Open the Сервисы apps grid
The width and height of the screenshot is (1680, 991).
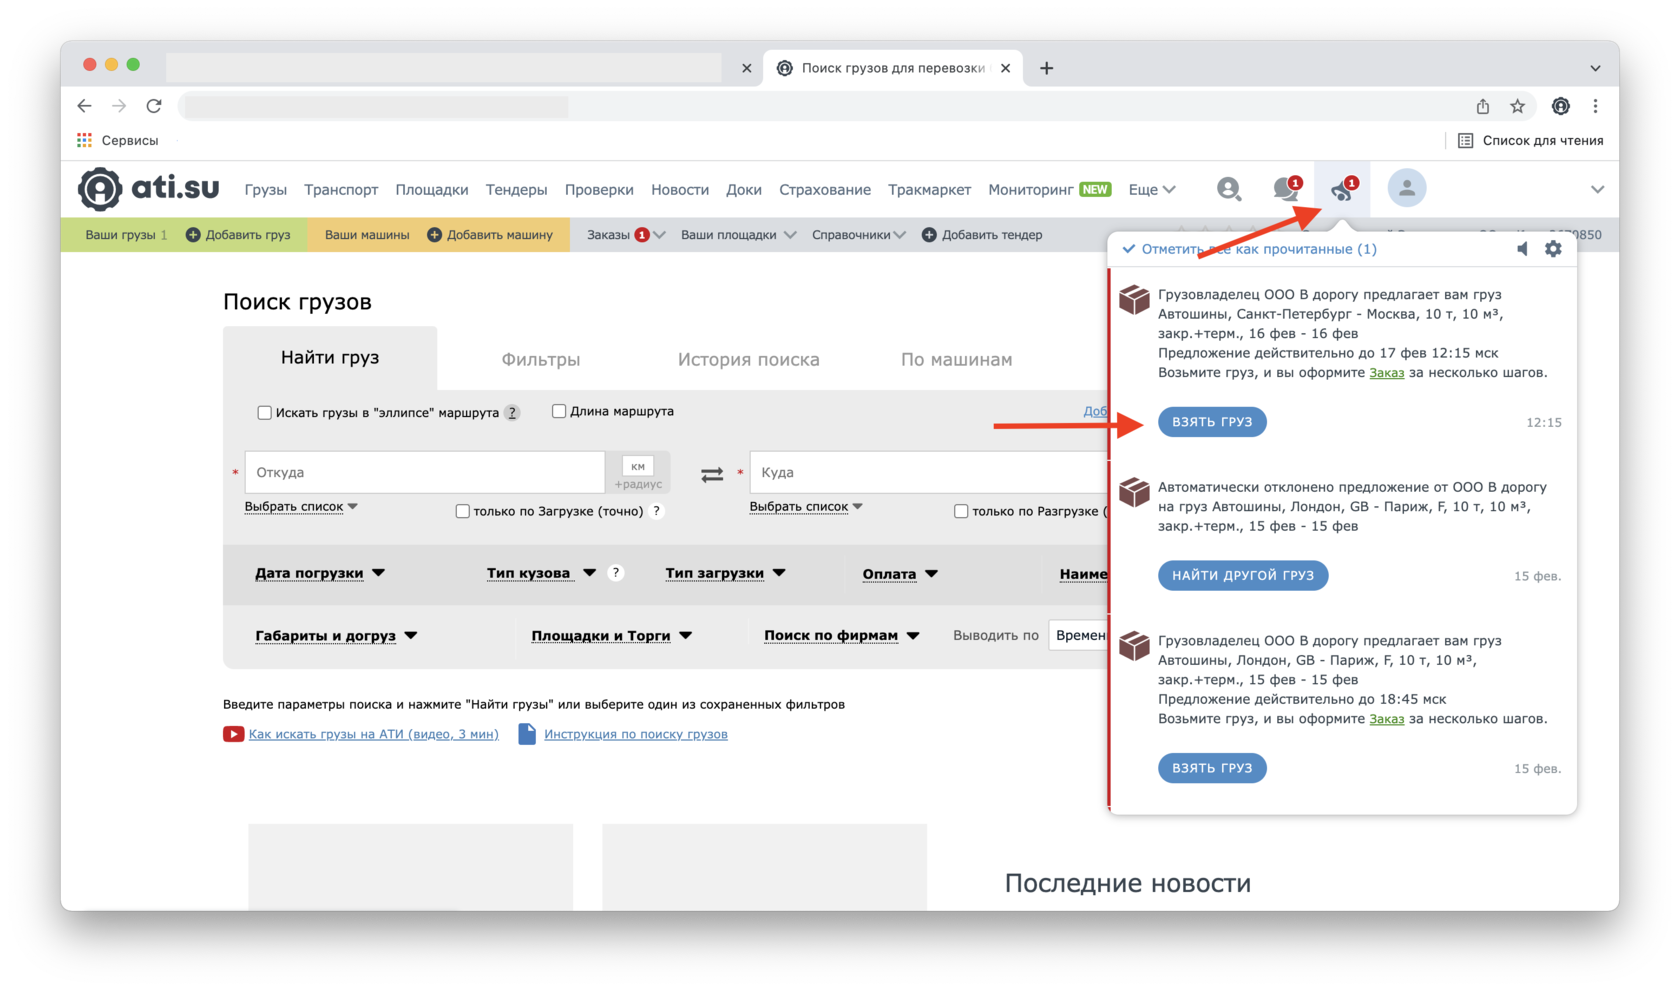84,140
